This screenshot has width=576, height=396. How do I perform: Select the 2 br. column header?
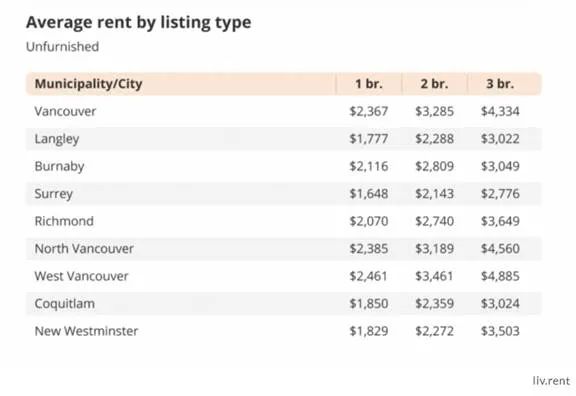pos(434,84)
